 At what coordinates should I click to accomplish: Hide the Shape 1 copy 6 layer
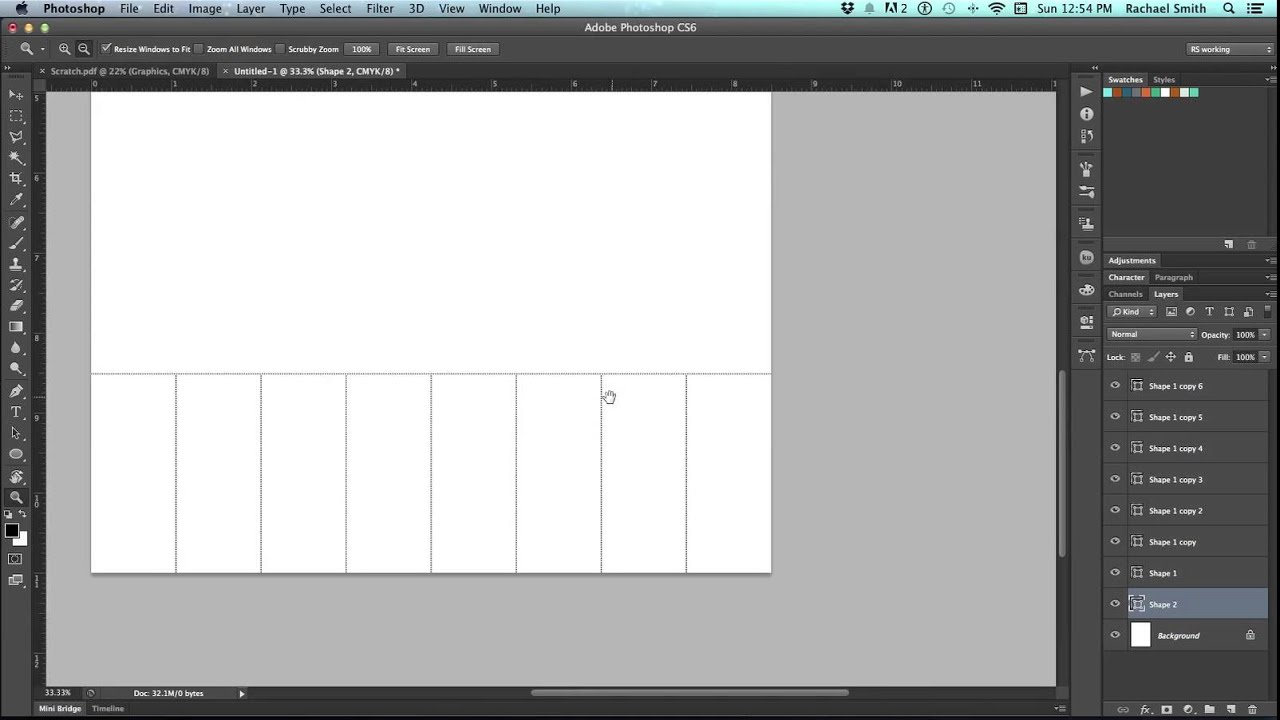click(x=1115, y=385)
